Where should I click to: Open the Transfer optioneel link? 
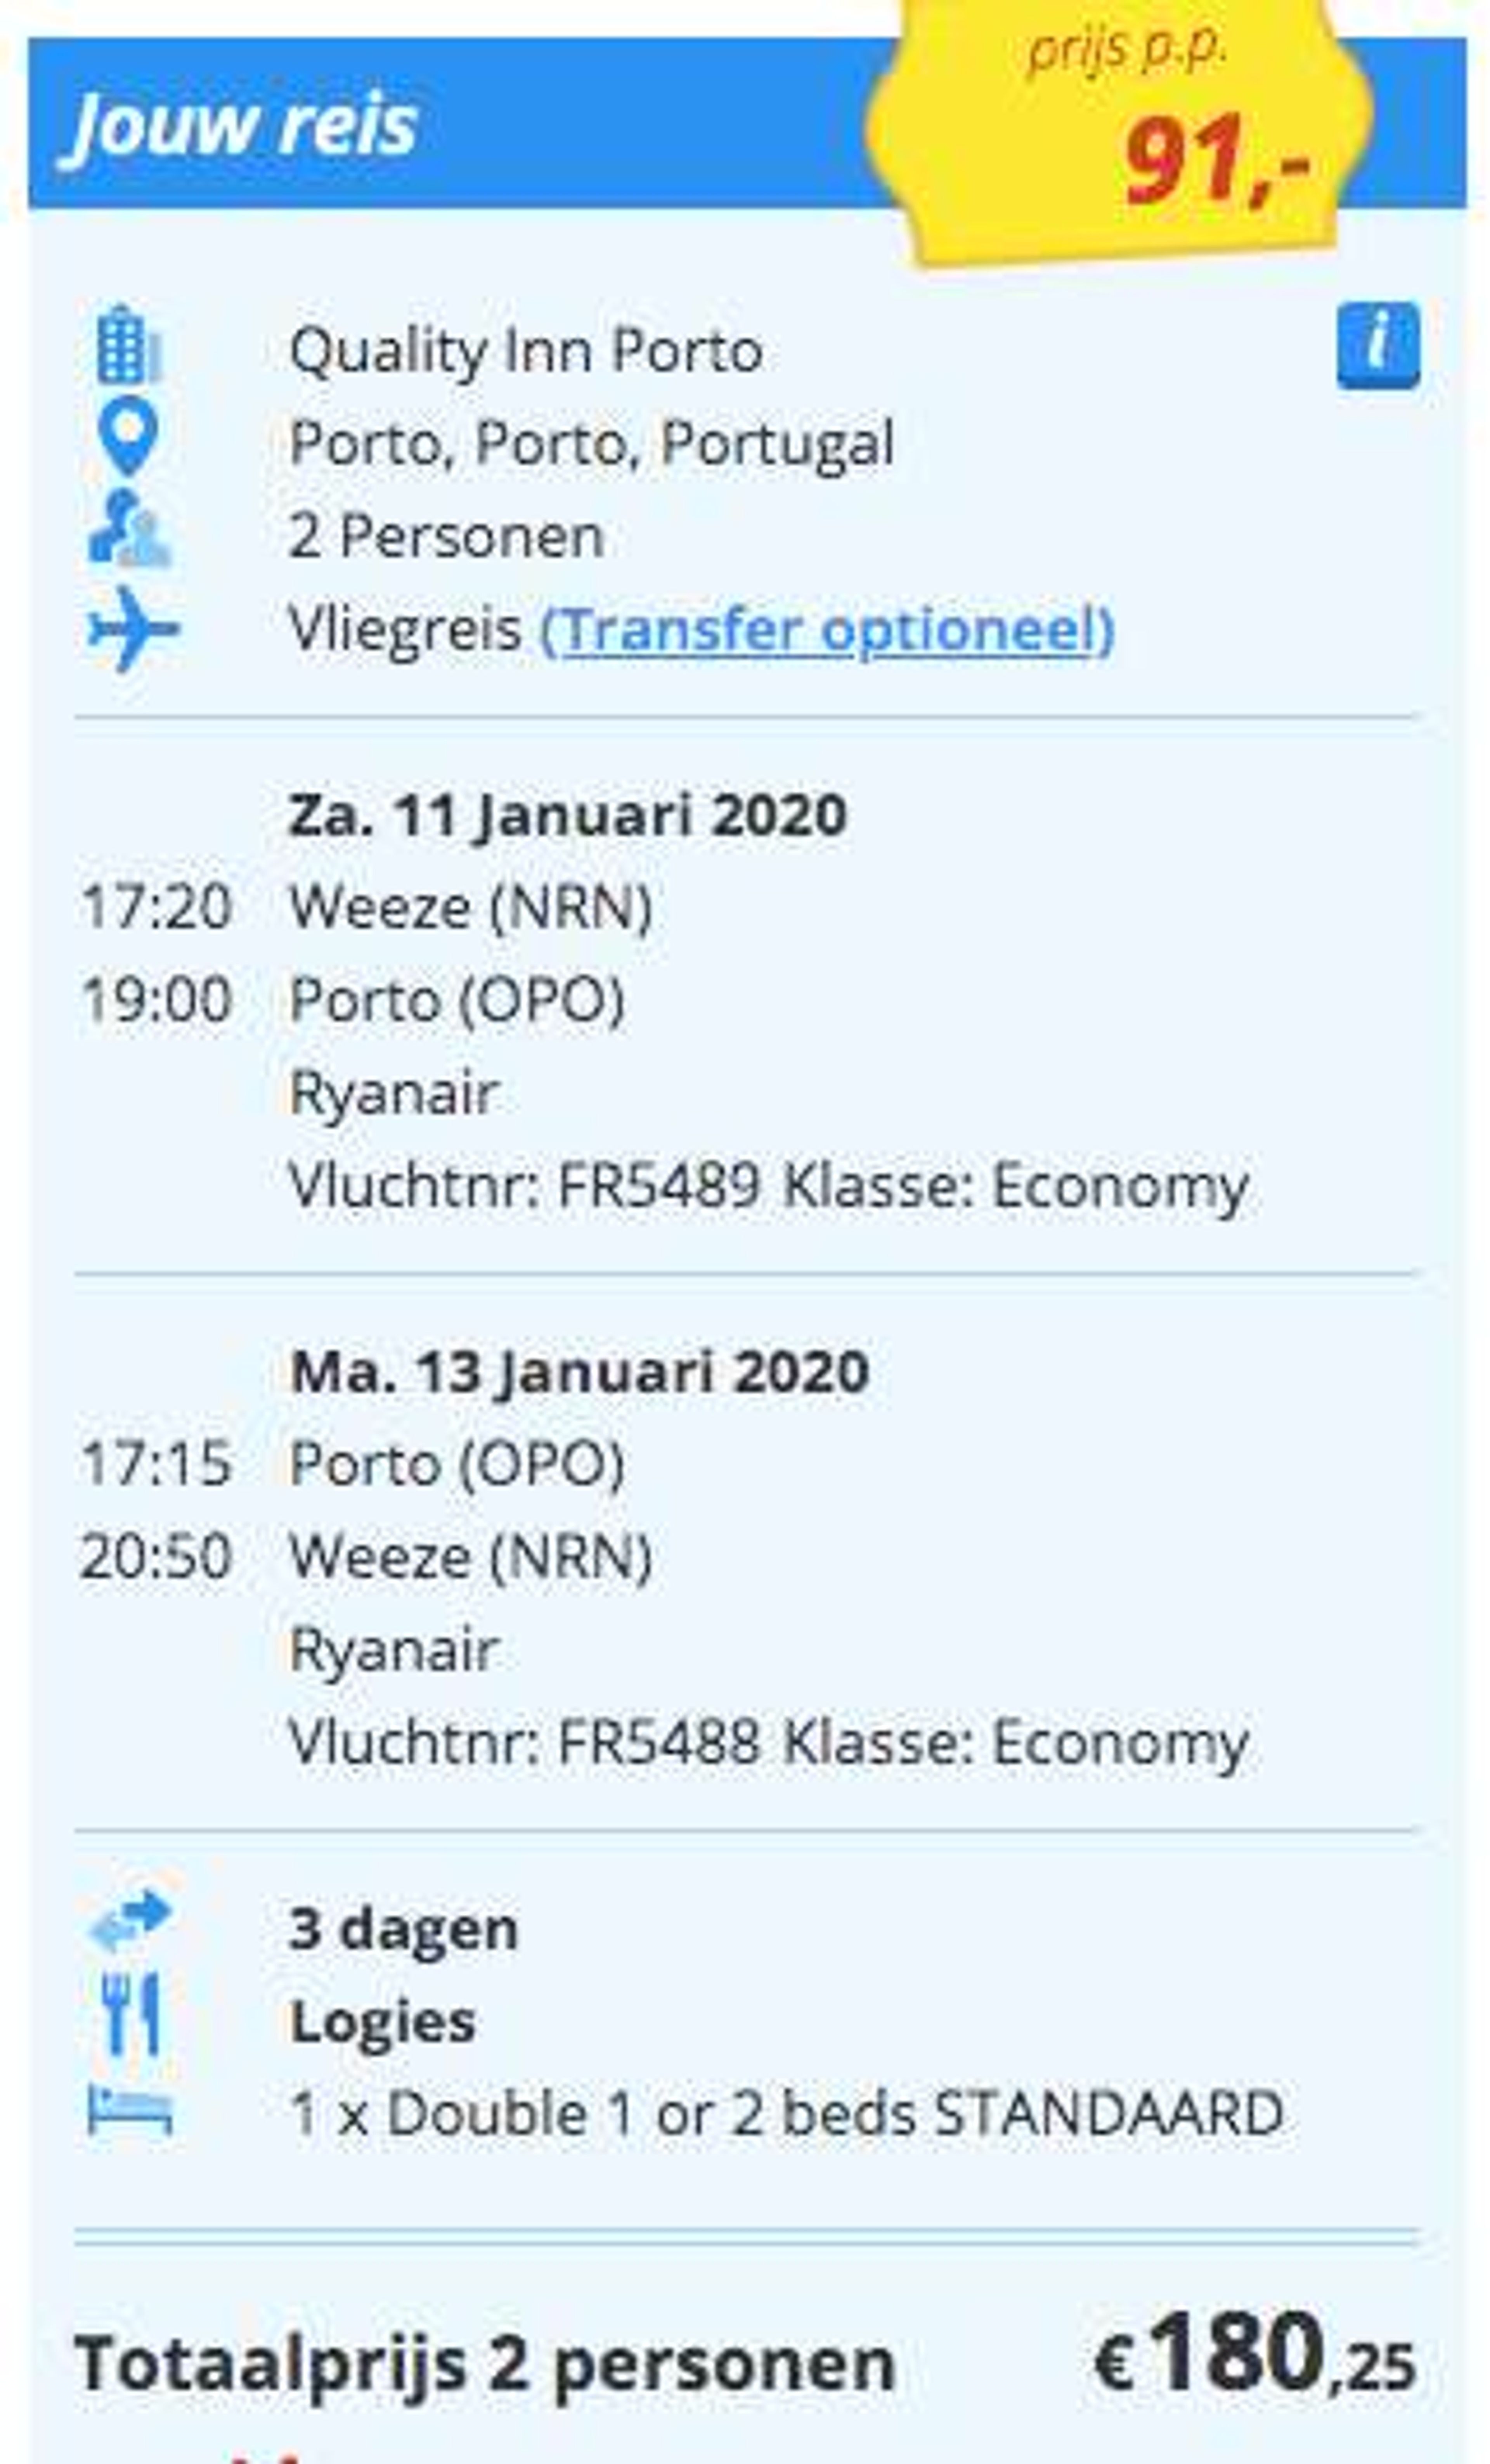click(x=827, y=630)
